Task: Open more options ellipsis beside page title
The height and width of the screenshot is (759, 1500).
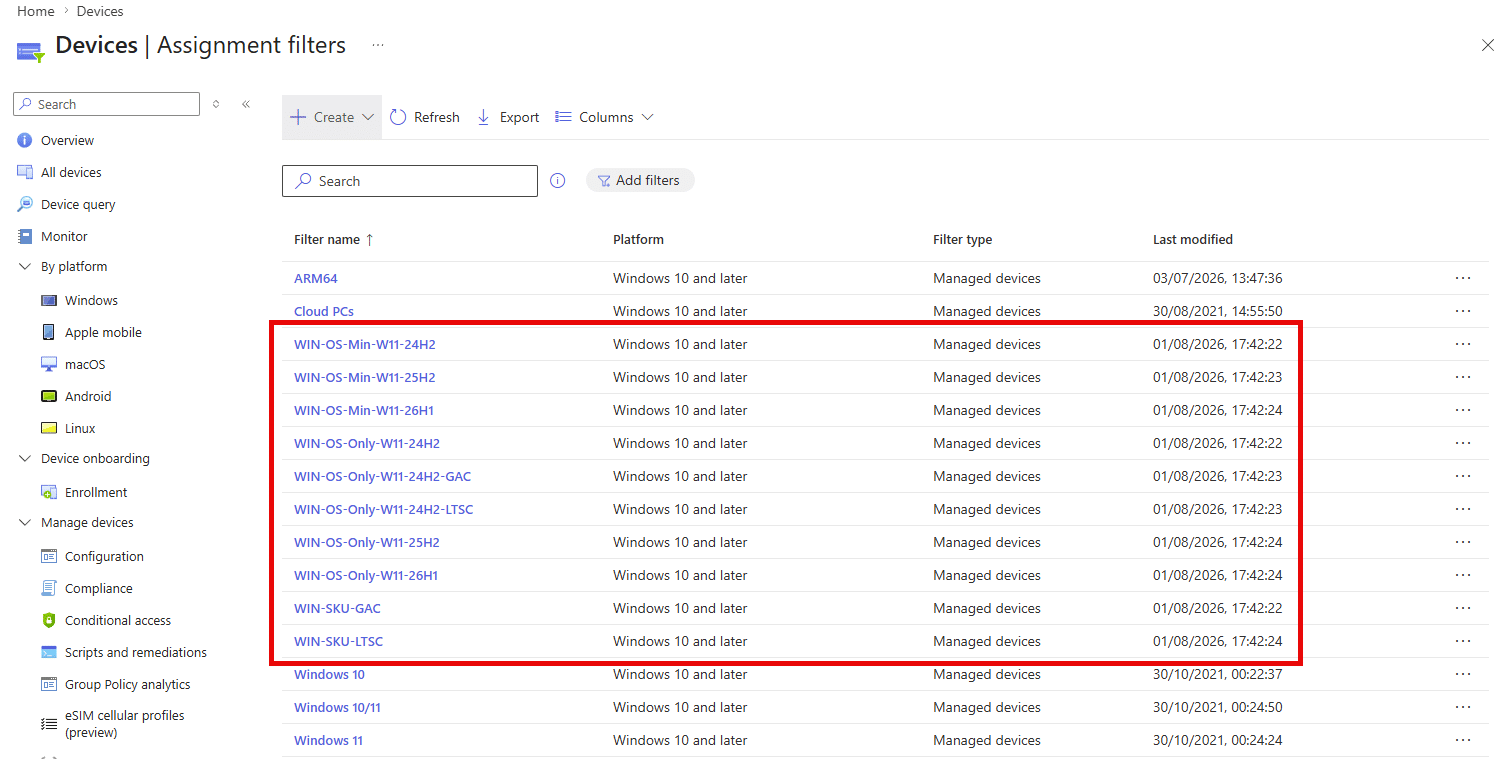Action: coord(378,45)
